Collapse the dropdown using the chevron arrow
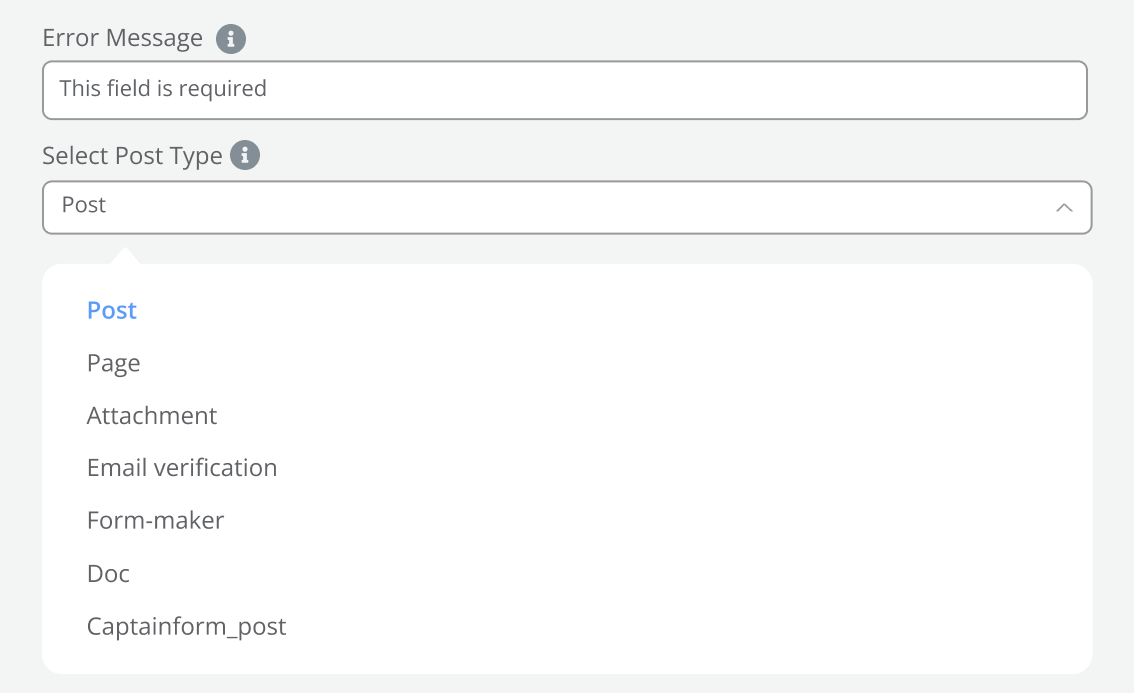The image size is (1134, 693). point(1064,207)
